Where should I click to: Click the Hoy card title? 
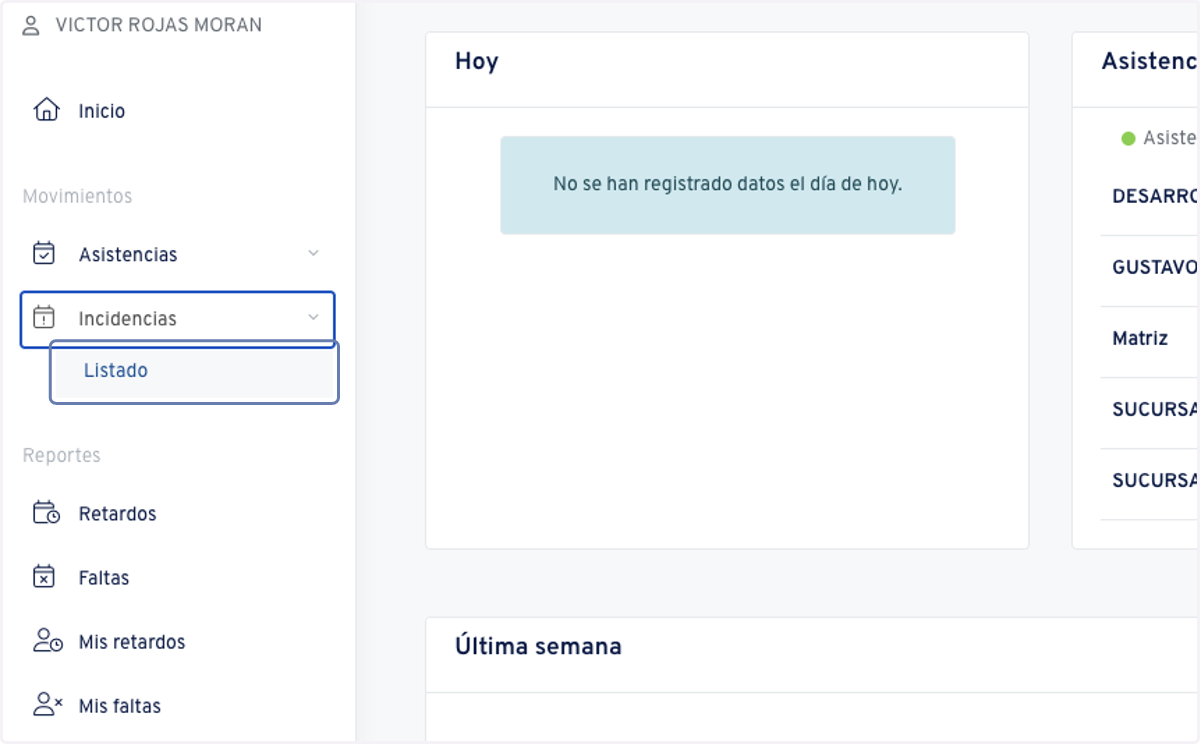477,61
